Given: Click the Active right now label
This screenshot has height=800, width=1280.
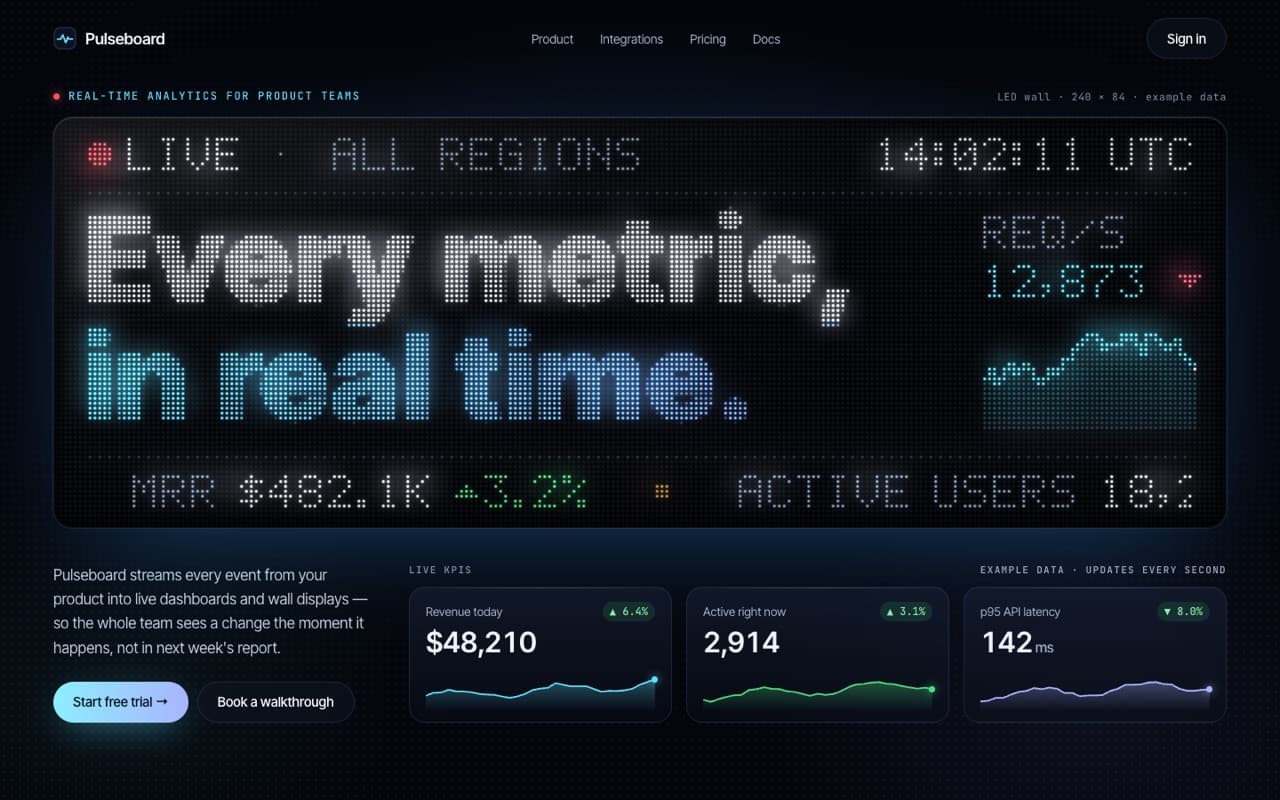Looking at the screenshot, I should 744,612.
